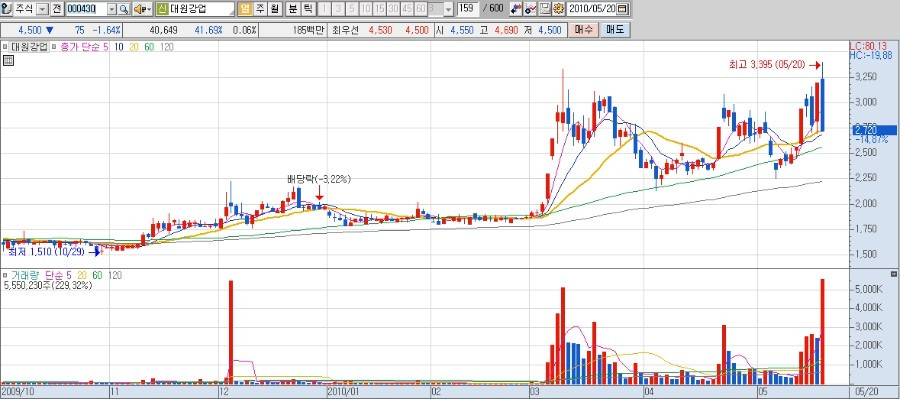The width and height of the screenshot is (900, 399).
Task: Click the chart settings gear icon
Action: 558,9
